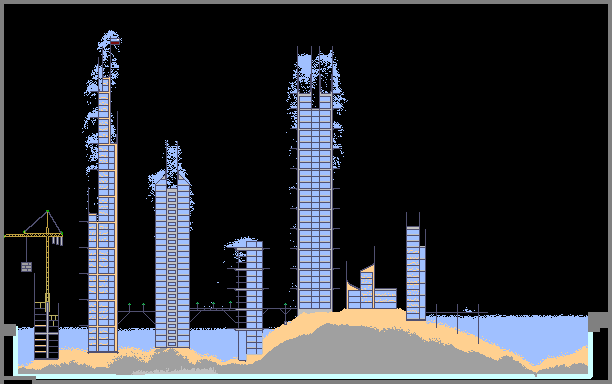
Task: Select the gray ledge block on left wall
Action: click(x=9, y=330)
